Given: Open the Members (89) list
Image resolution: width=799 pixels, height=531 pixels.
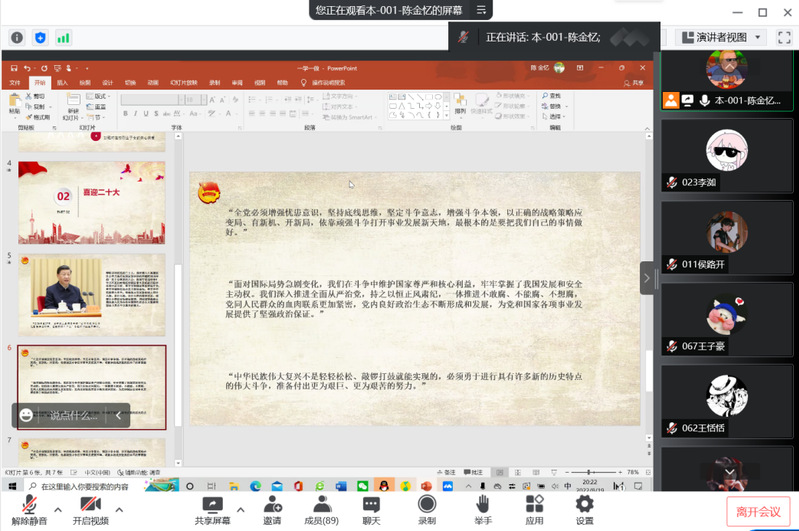Looking at the screenshot, I should click(x=321, y=509).
